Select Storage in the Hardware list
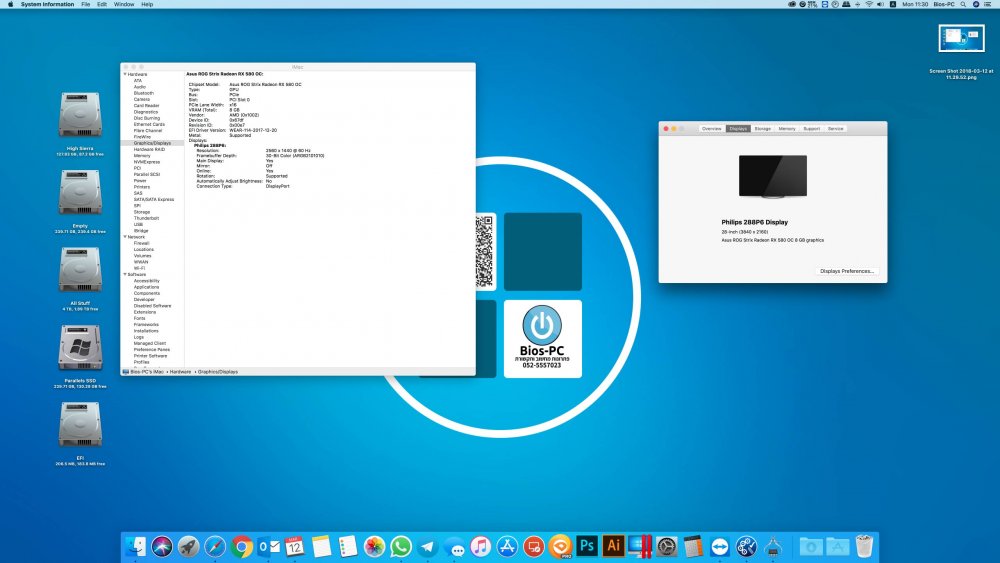The width and height of the screenshot is (1000, 563). pyautogui.click(x=142, y=212)
